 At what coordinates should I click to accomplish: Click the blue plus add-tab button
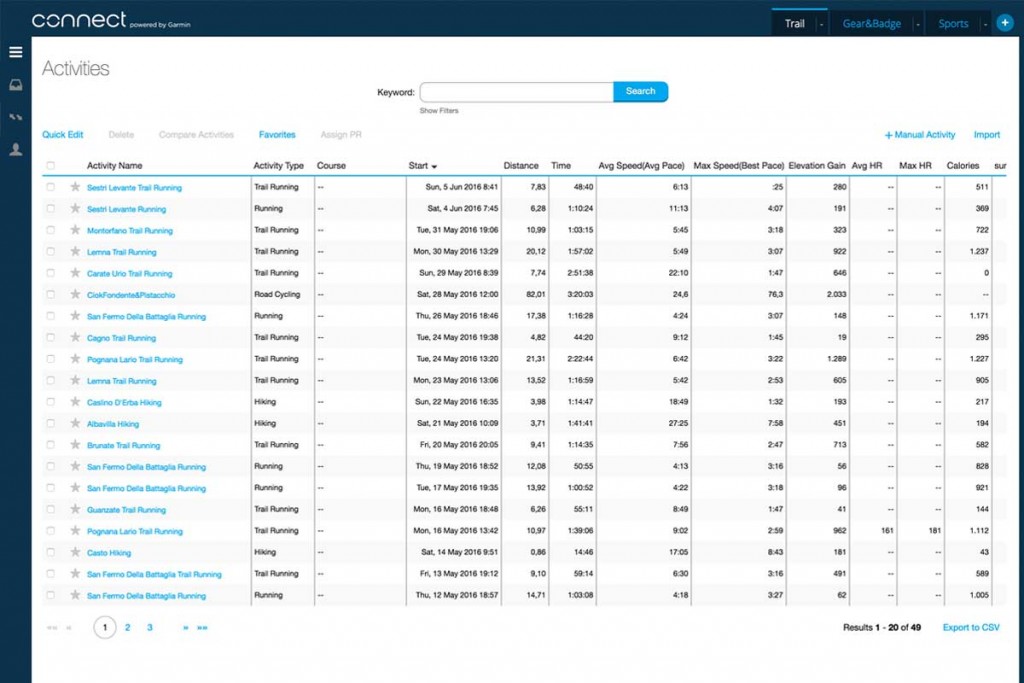[1004, 23]
